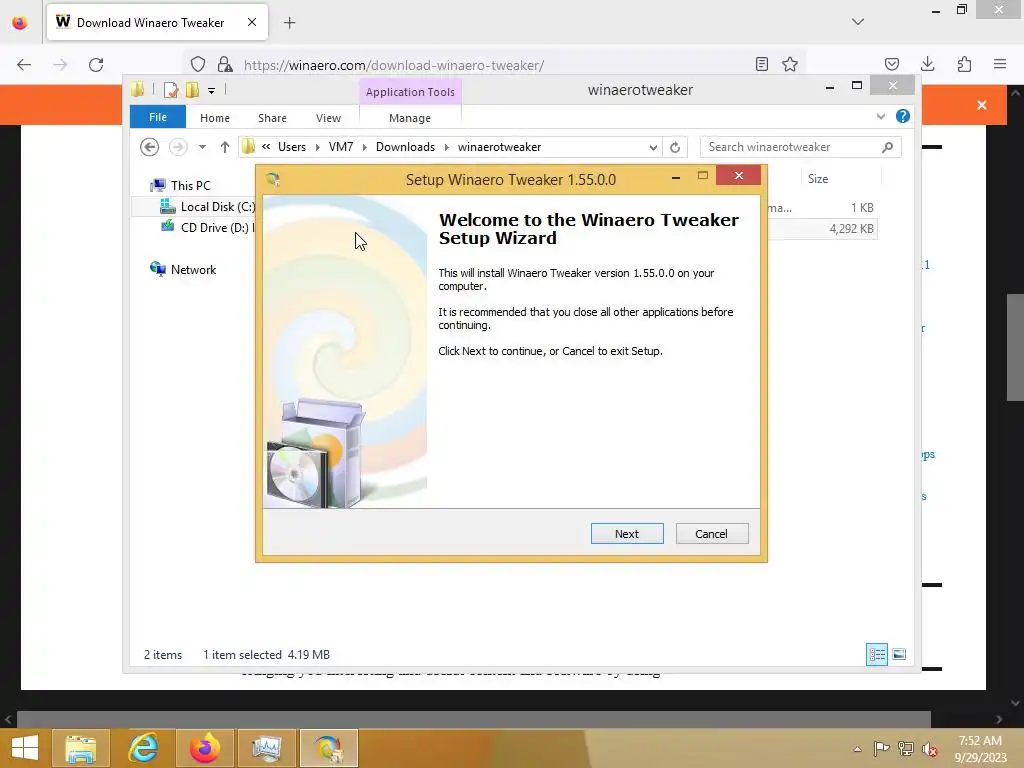Click Next in the Setup wizard
The height and width of the screenshot is (768, 1024).
tap(627, 534)
